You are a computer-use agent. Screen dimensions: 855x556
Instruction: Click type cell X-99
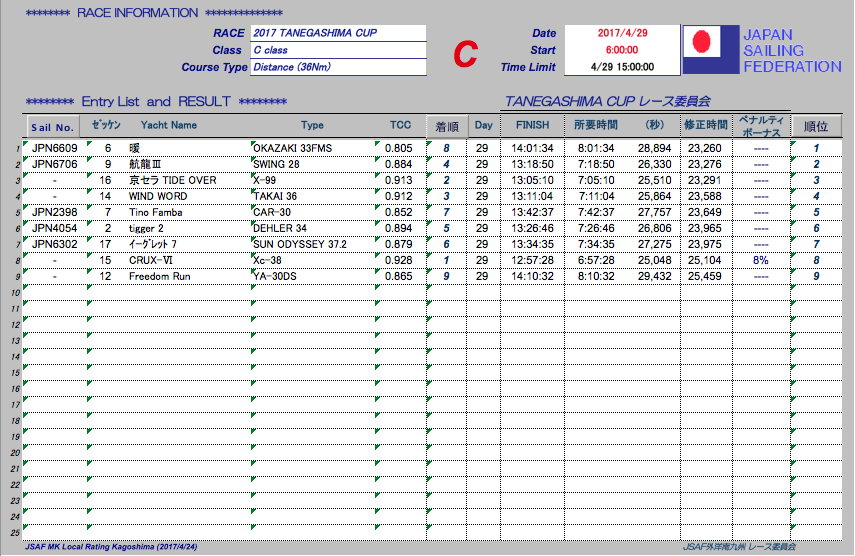264,180
